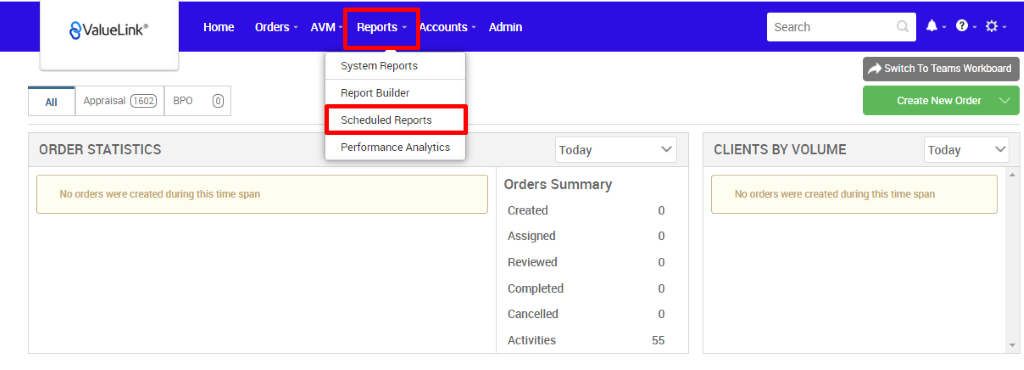This screenshot has width=1024, height=370.
Task: Select Report Builder from the dropdown
Action: pos(395,93)
